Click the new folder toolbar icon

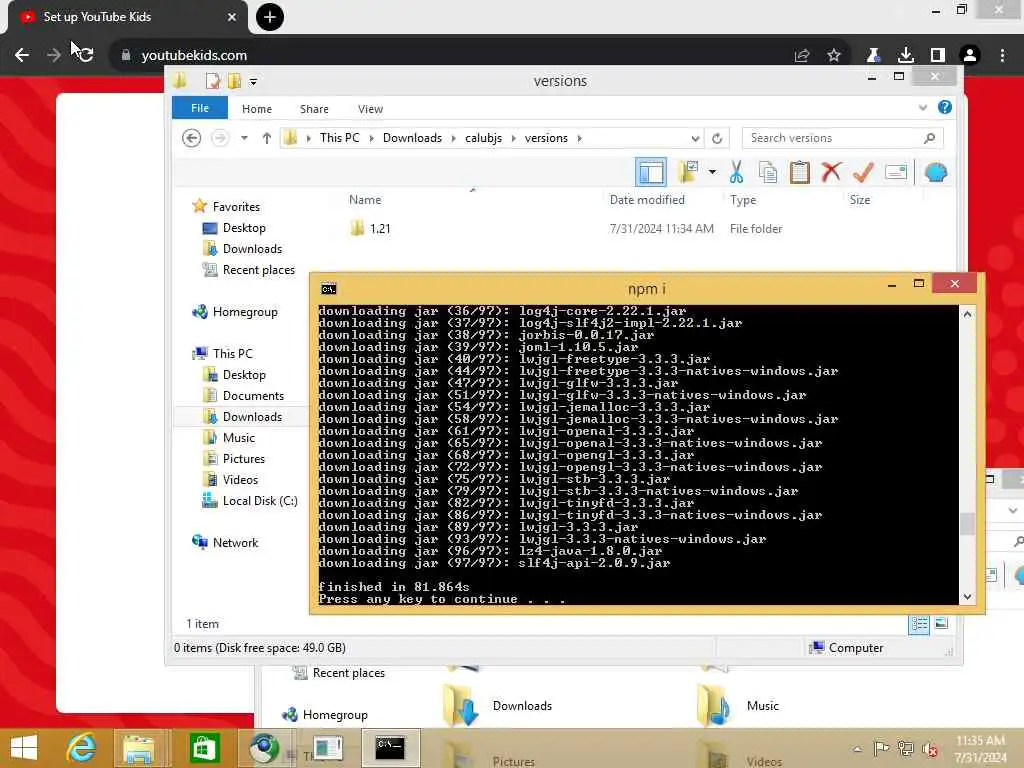[687, 172]
